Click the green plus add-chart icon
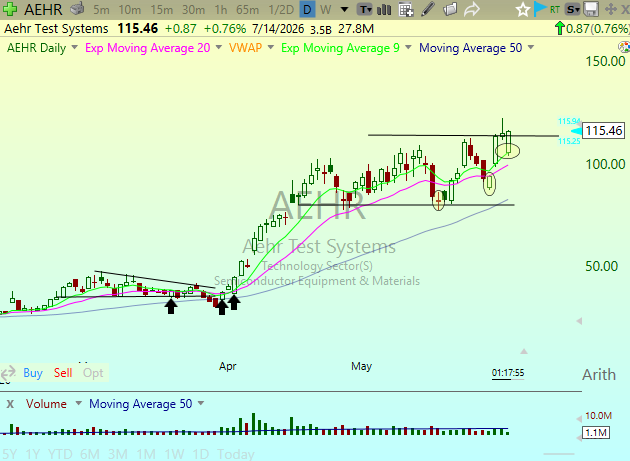630x461 pixels. tap(9, 9)
